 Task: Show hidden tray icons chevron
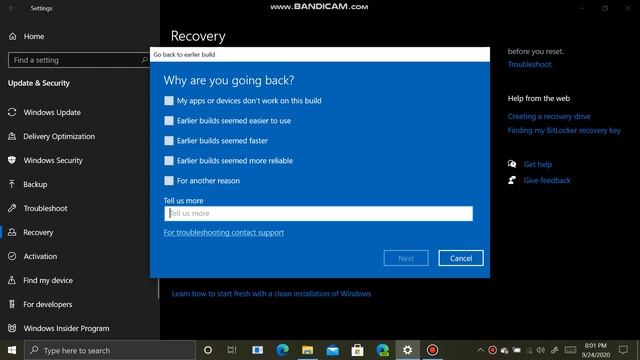480,350
